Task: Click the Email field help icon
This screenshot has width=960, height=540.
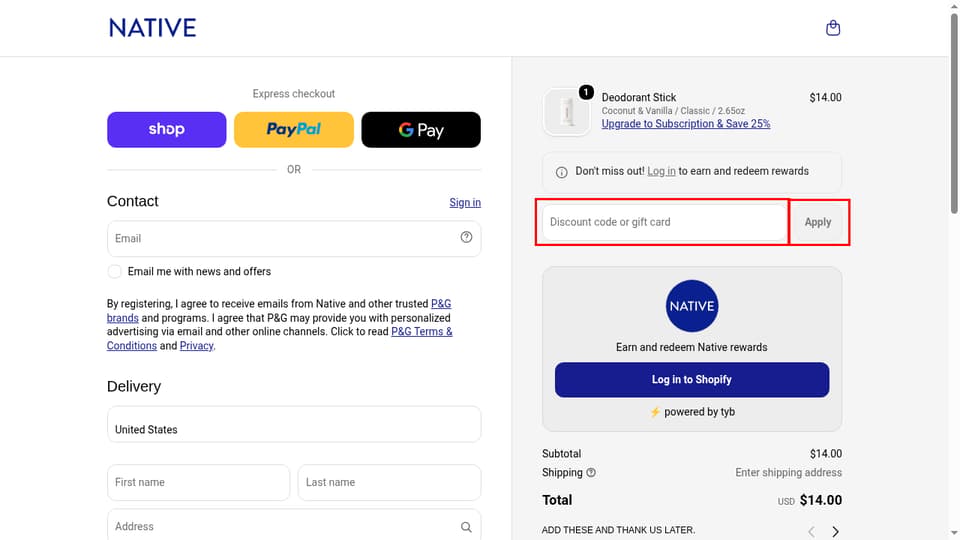Action: 466,238
